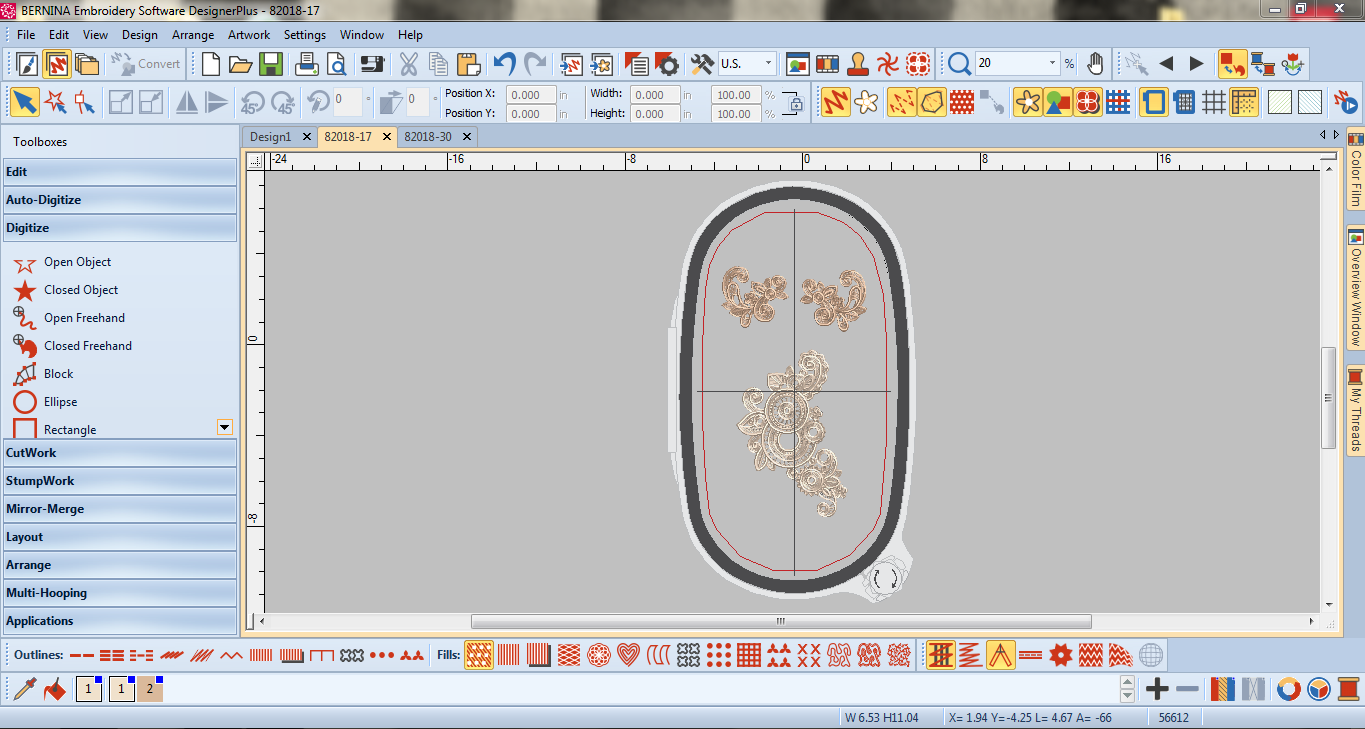This screenshot has height=729, width=1365.
Task: Open the My Threads panel
Action: [1355, 410]
